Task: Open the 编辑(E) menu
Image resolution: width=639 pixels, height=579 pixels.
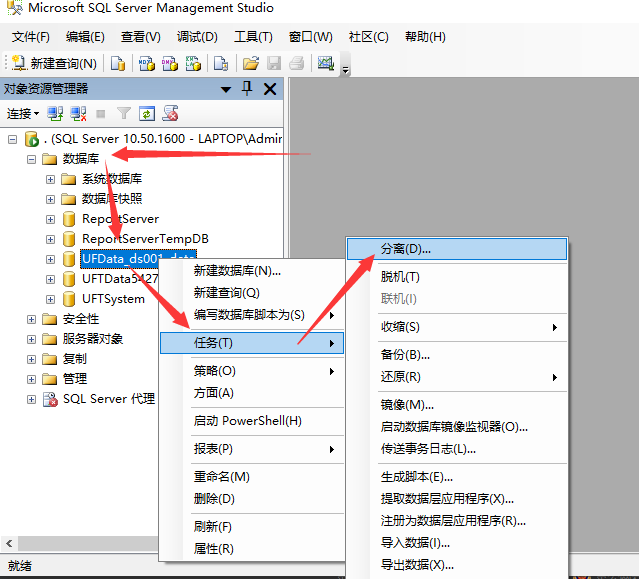Action: [85, 37]
